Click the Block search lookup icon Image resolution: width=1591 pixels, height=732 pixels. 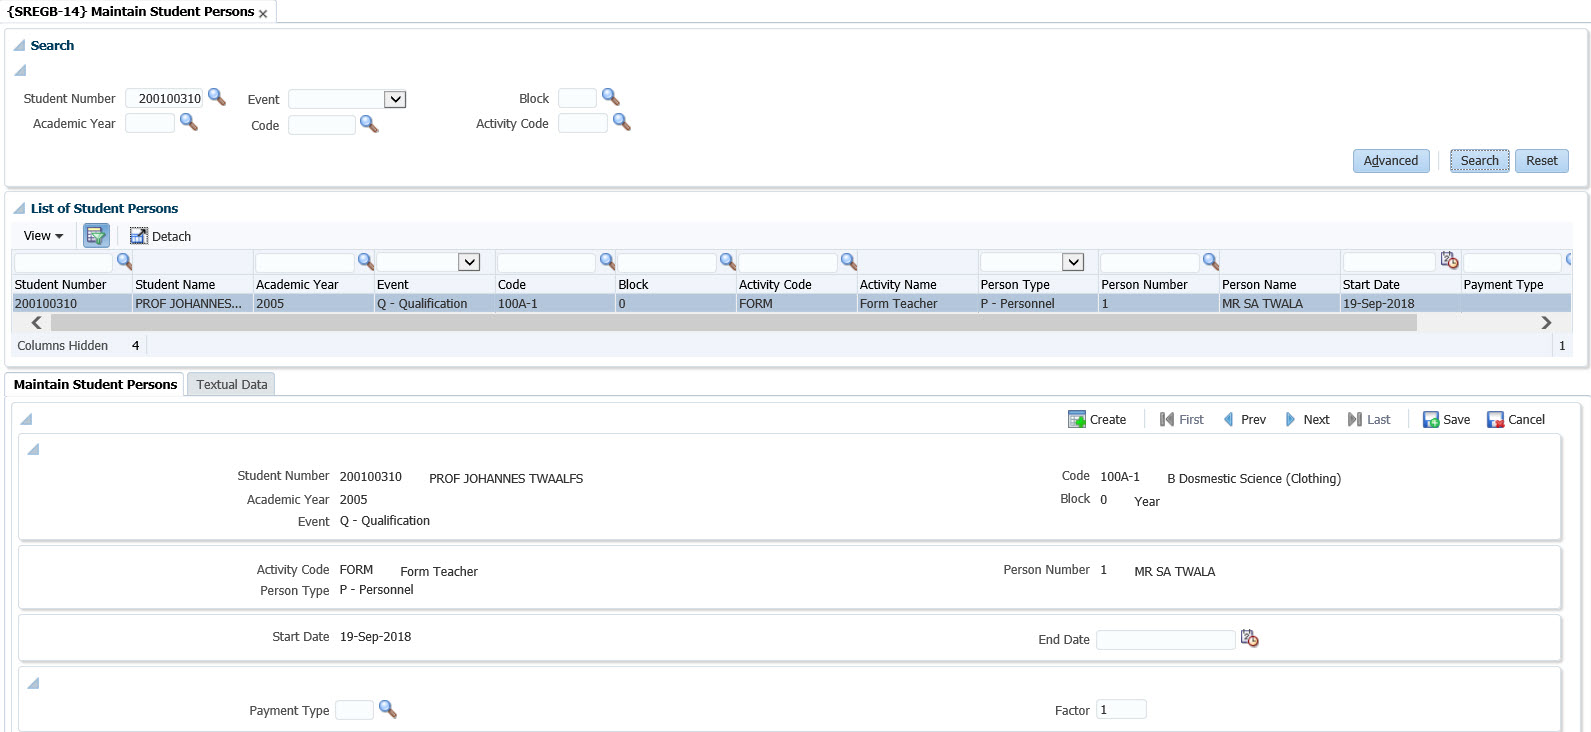click(x=610, y=97)
